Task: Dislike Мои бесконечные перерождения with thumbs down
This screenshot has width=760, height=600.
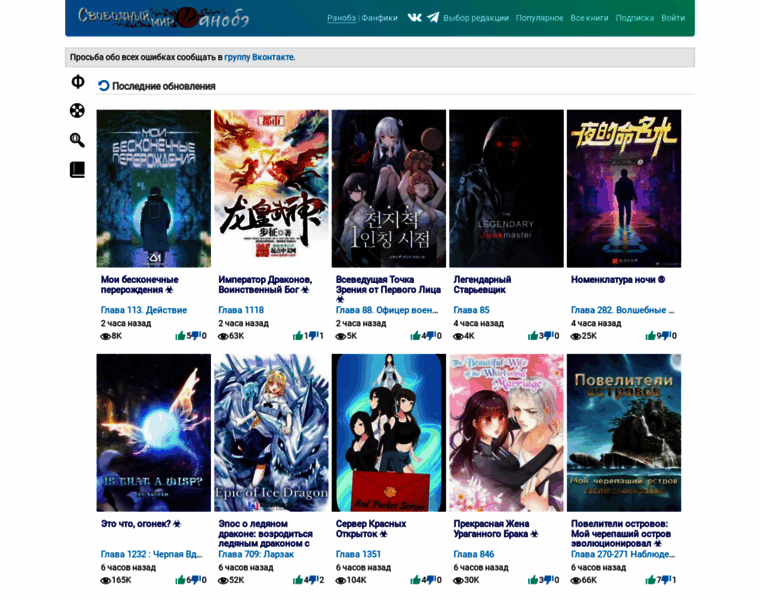Action: click(x=195, y=335)
